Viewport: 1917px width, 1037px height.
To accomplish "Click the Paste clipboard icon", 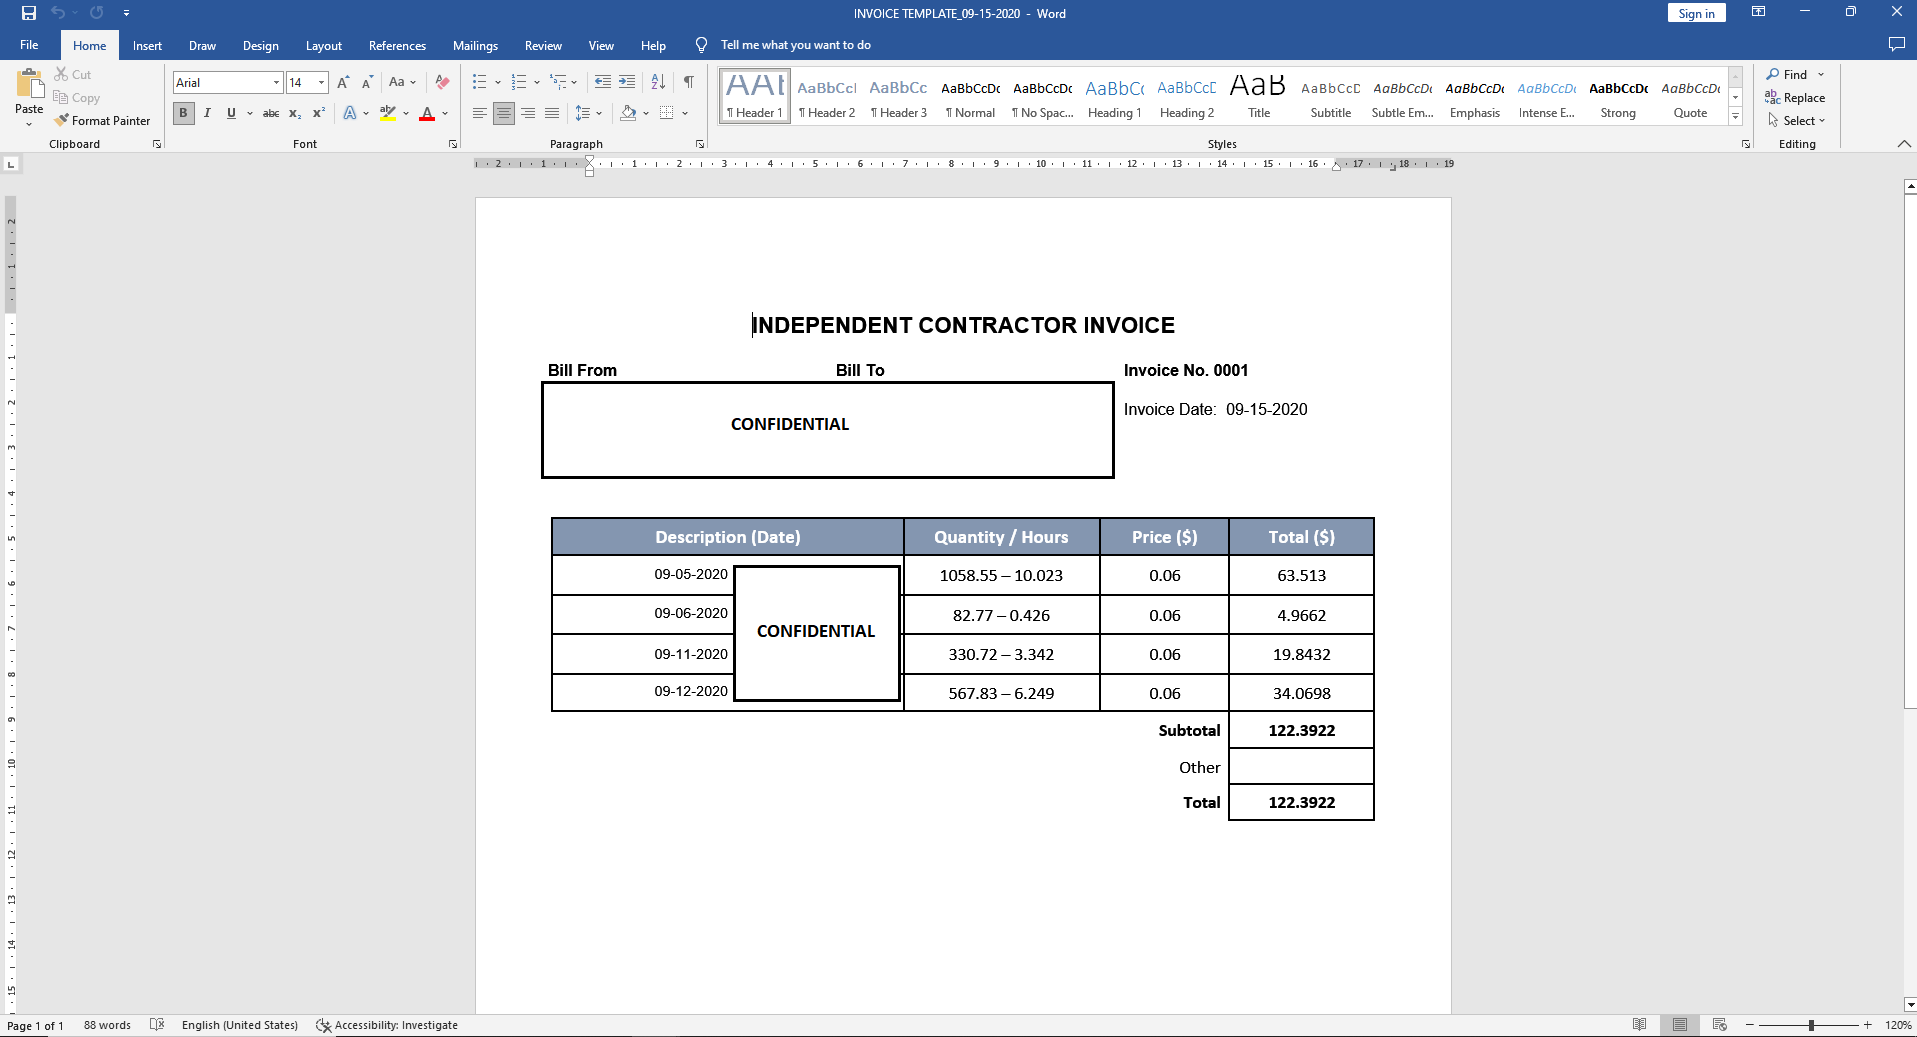I will click(29, 84).
